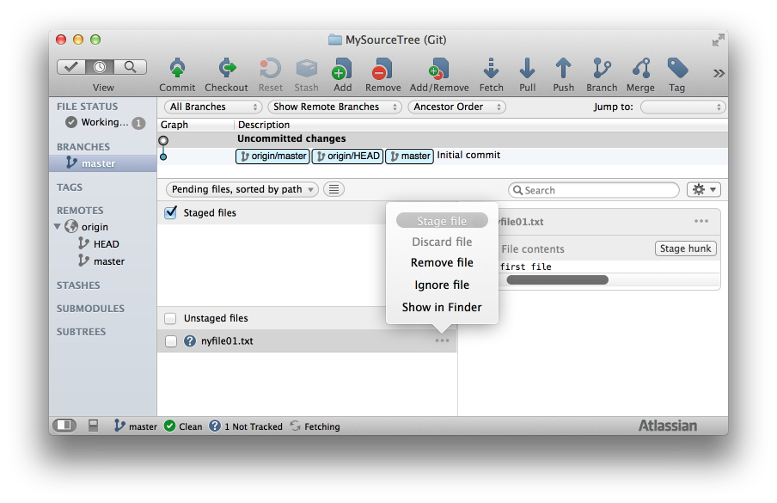
Task: Select the Initial commit row
Action: [x=443, y=156]
